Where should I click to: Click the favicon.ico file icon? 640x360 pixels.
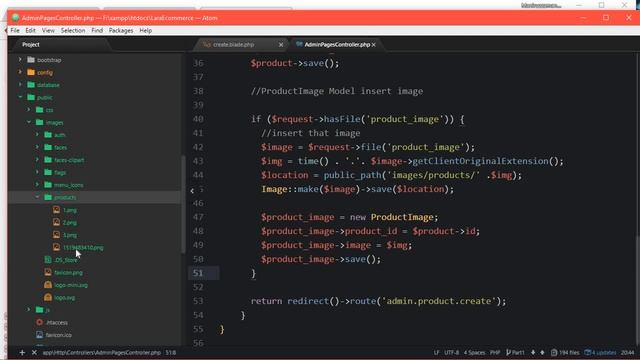tap(40, 335)
